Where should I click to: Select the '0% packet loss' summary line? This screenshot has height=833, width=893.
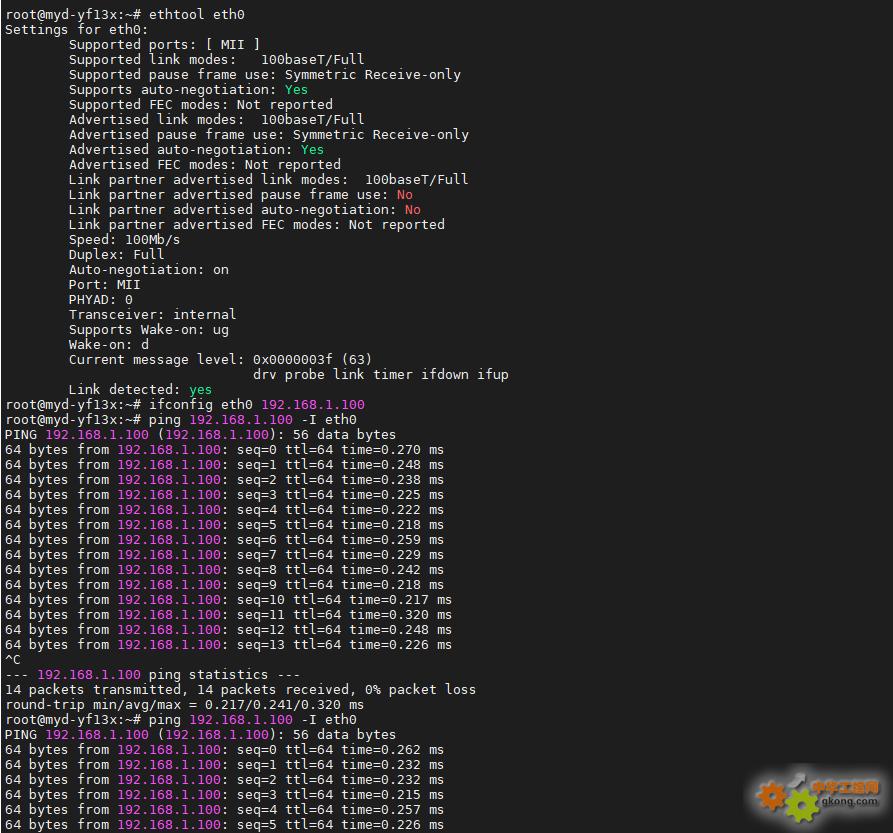(x=240, y=690)
